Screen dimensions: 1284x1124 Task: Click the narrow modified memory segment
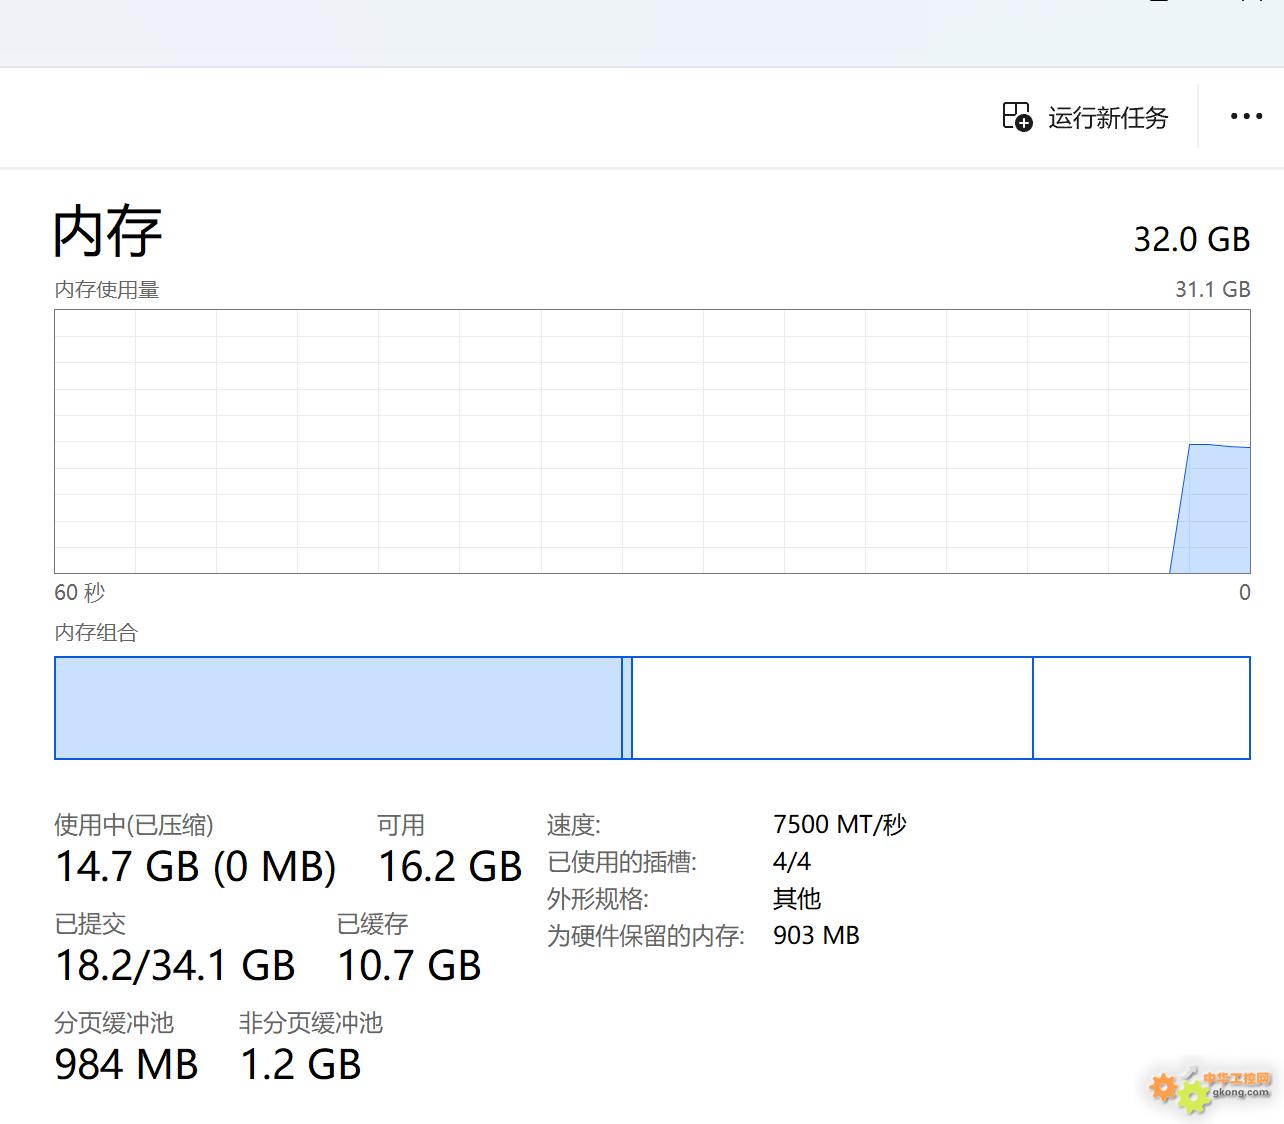(627, 708)
